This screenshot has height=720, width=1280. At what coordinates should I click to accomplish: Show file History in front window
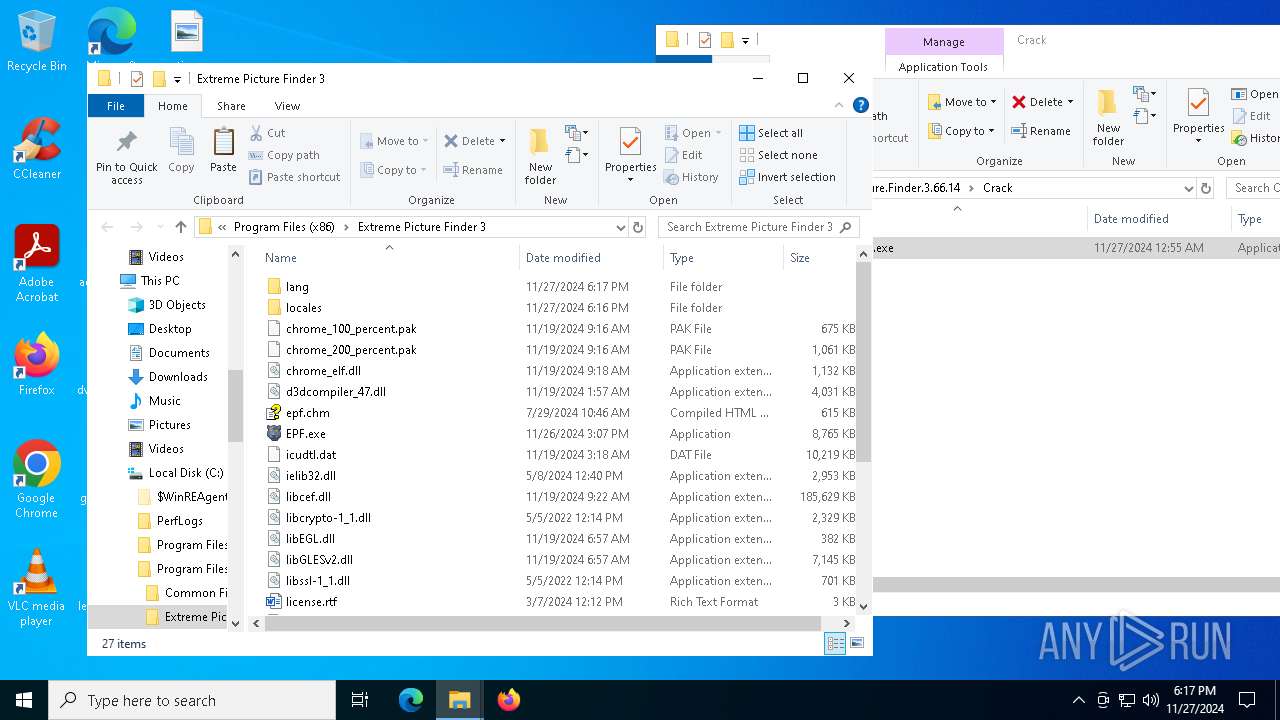[691, 177]
